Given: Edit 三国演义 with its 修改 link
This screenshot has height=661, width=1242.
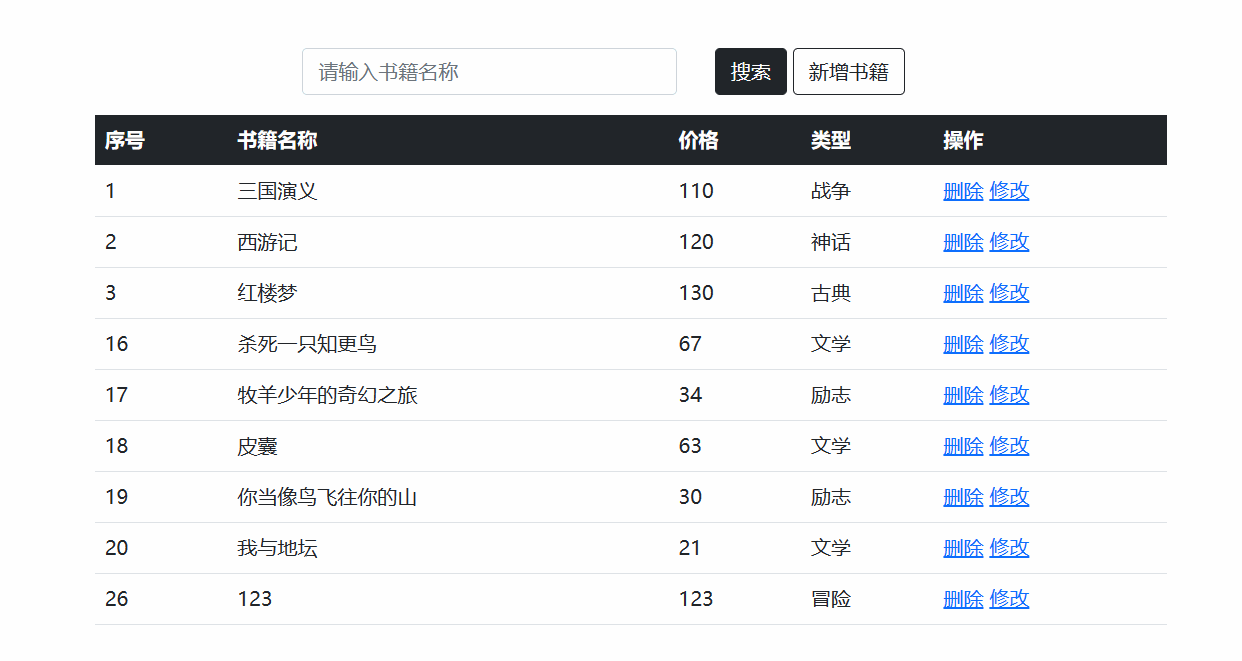Looking at the screenshot, I should tap(1009, 191).
